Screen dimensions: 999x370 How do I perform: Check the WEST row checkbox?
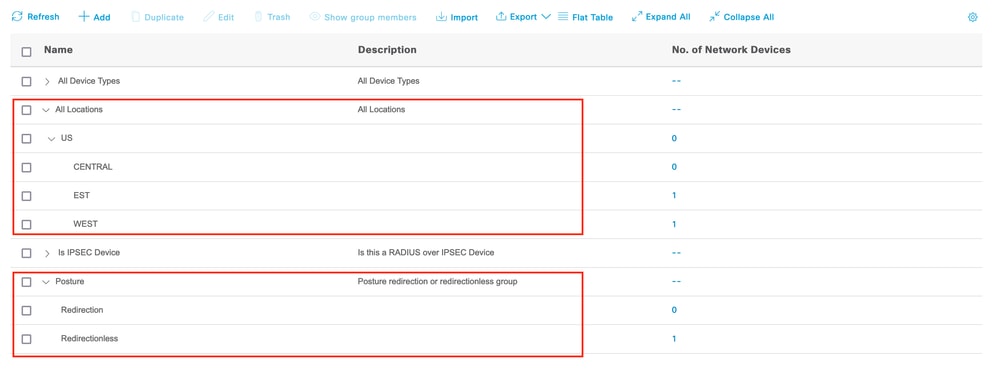[x=26, y=225]
